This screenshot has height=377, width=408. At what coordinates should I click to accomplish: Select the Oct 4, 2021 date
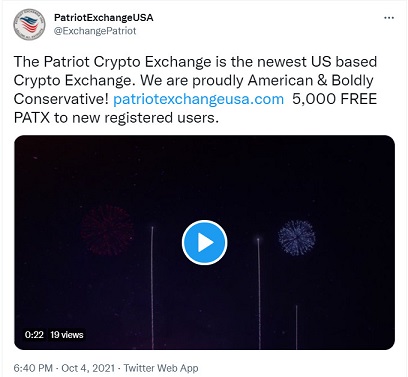tap(88, 368)
